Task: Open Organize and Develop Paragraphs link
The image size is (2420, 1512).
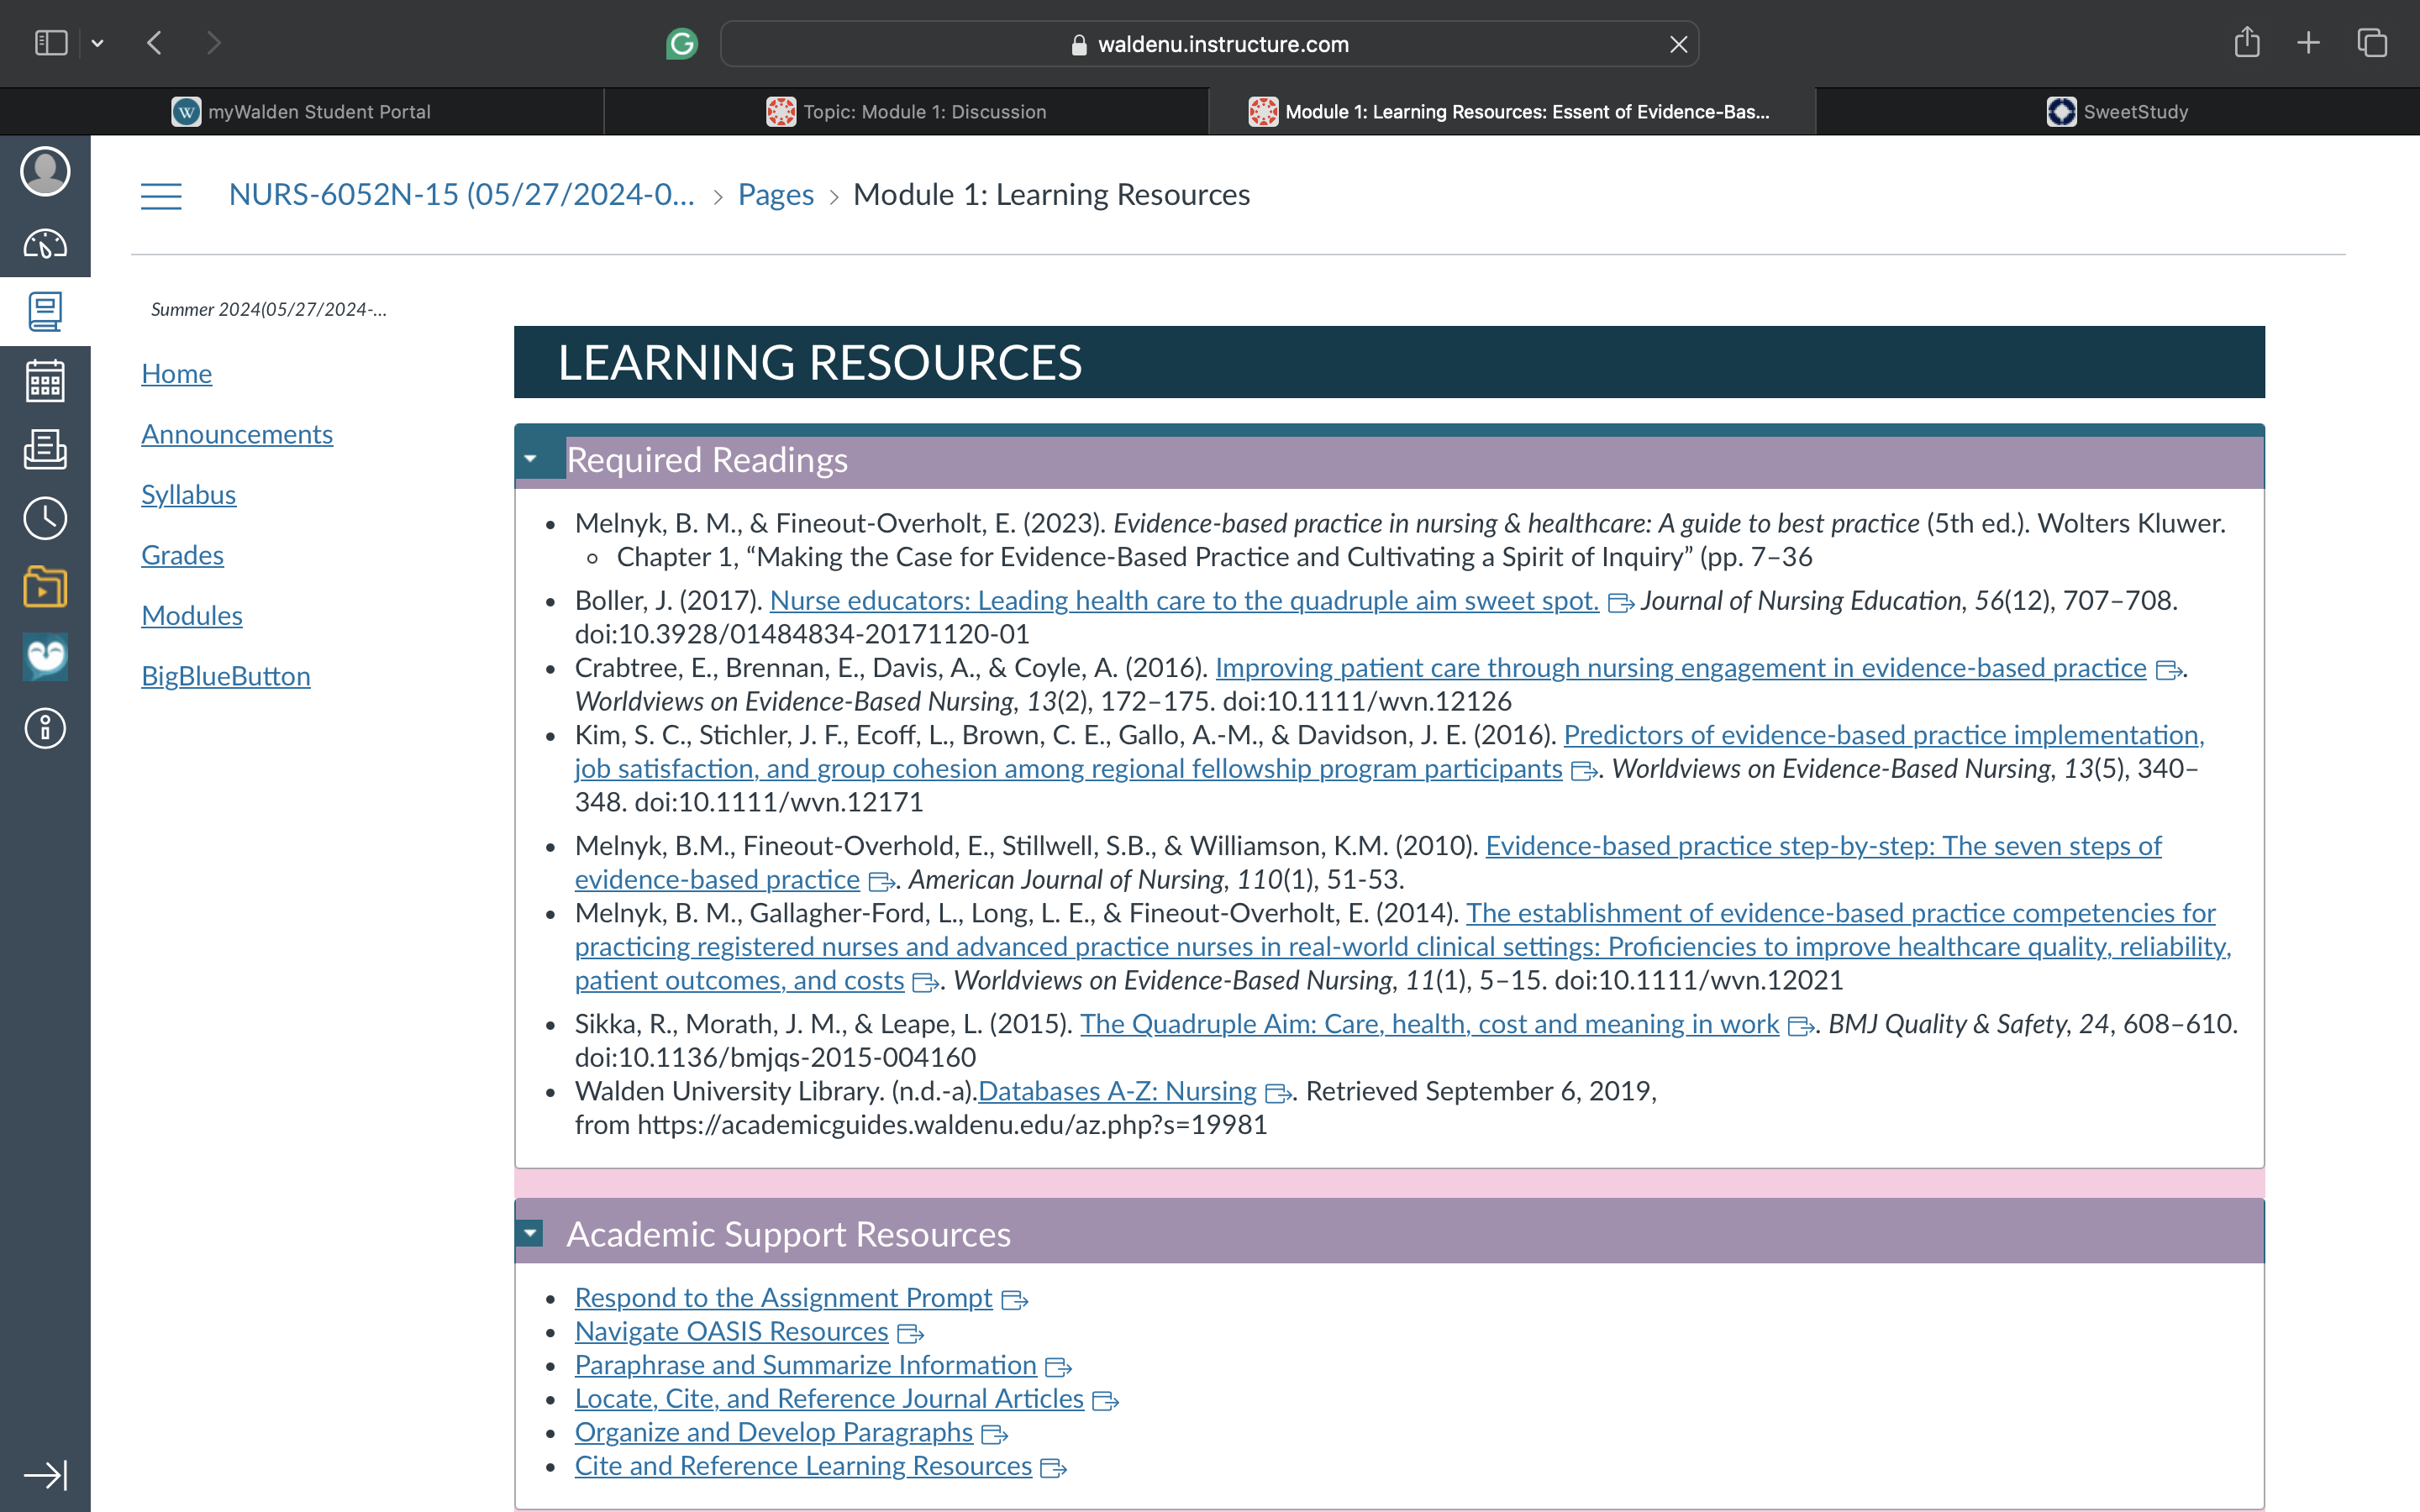Action: tap(773, 1432)
